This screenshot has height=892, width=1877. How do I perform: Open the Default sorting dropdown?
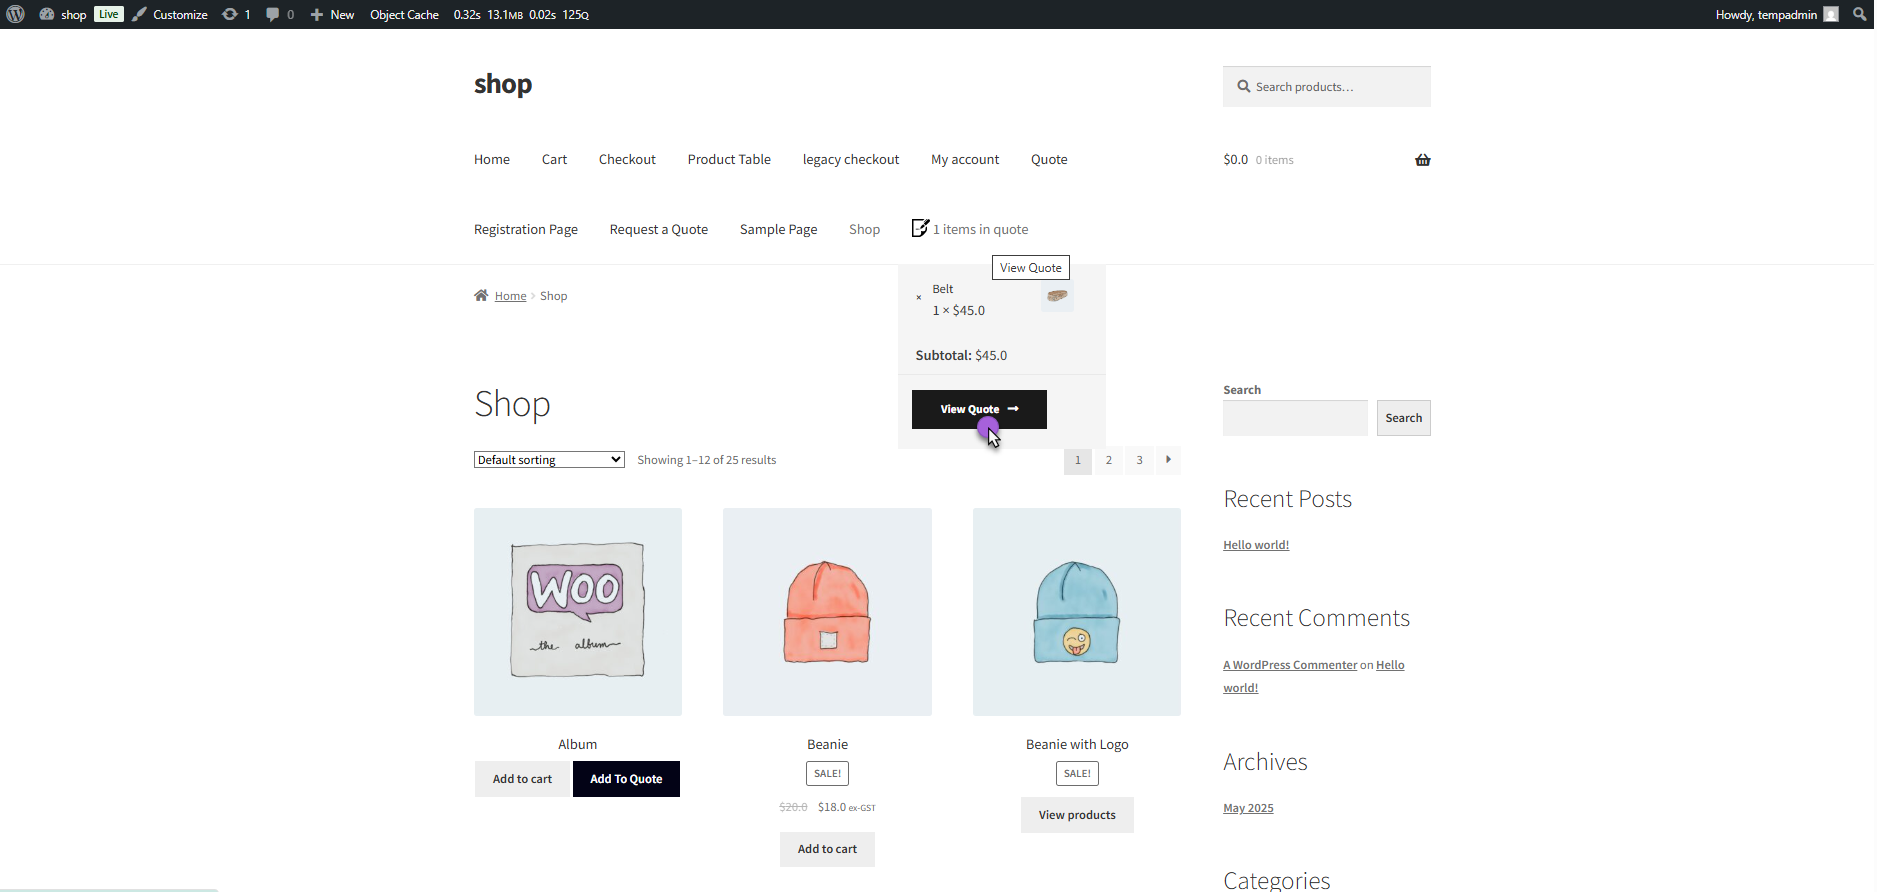pos(549,460)
